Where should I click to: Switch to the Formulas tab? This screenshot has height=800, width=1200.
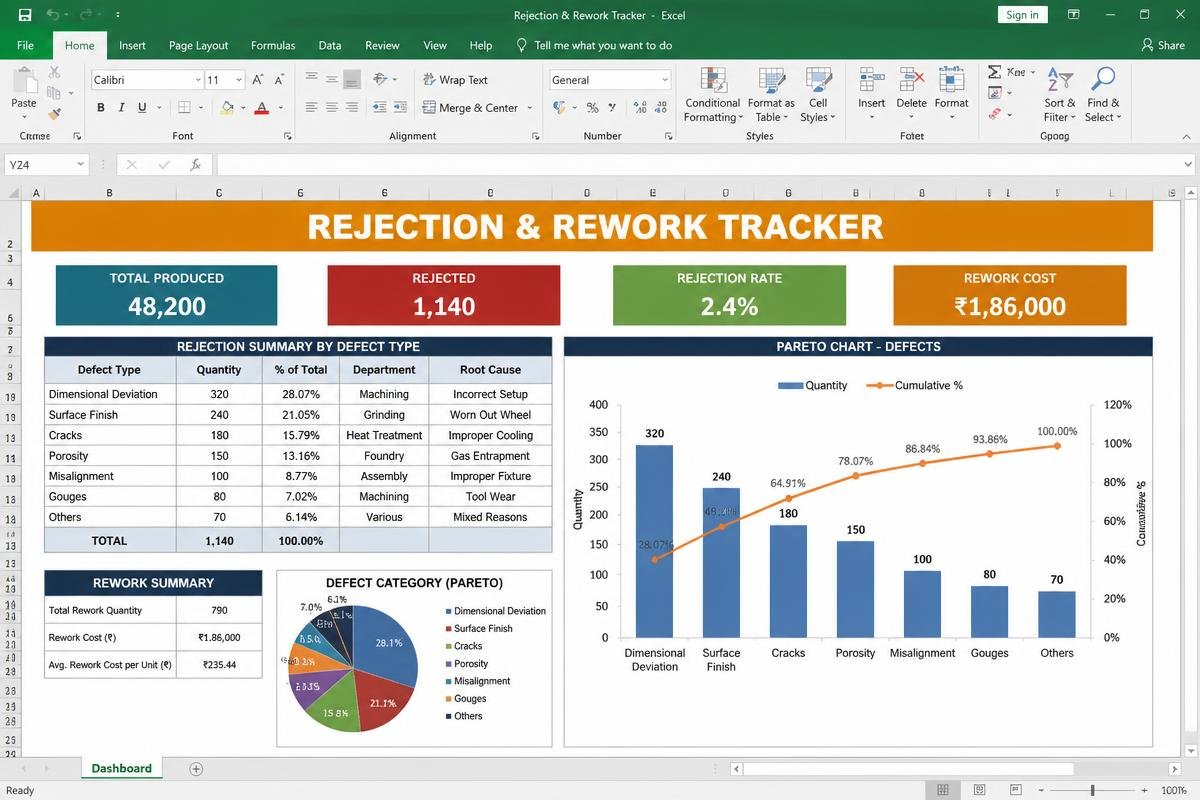tap(273, 45)
